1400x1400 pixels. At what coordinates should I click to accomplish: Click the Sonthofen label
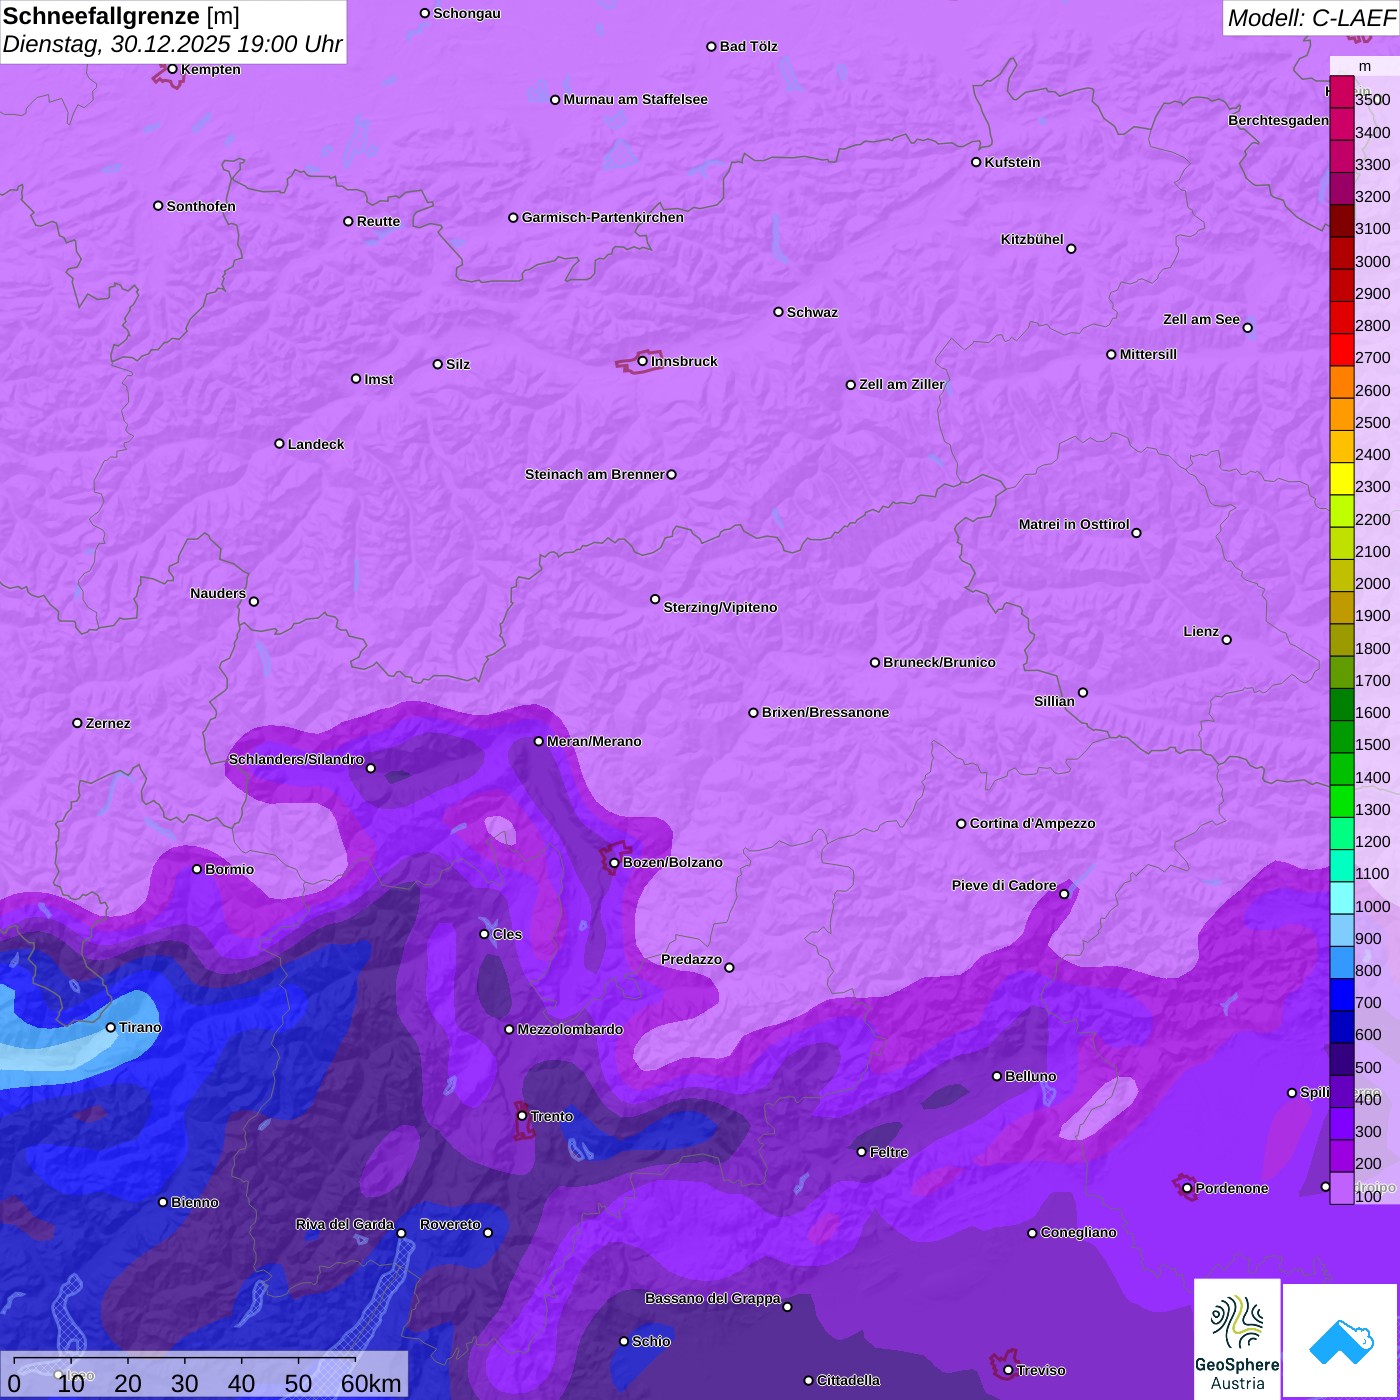click(201, 206)
